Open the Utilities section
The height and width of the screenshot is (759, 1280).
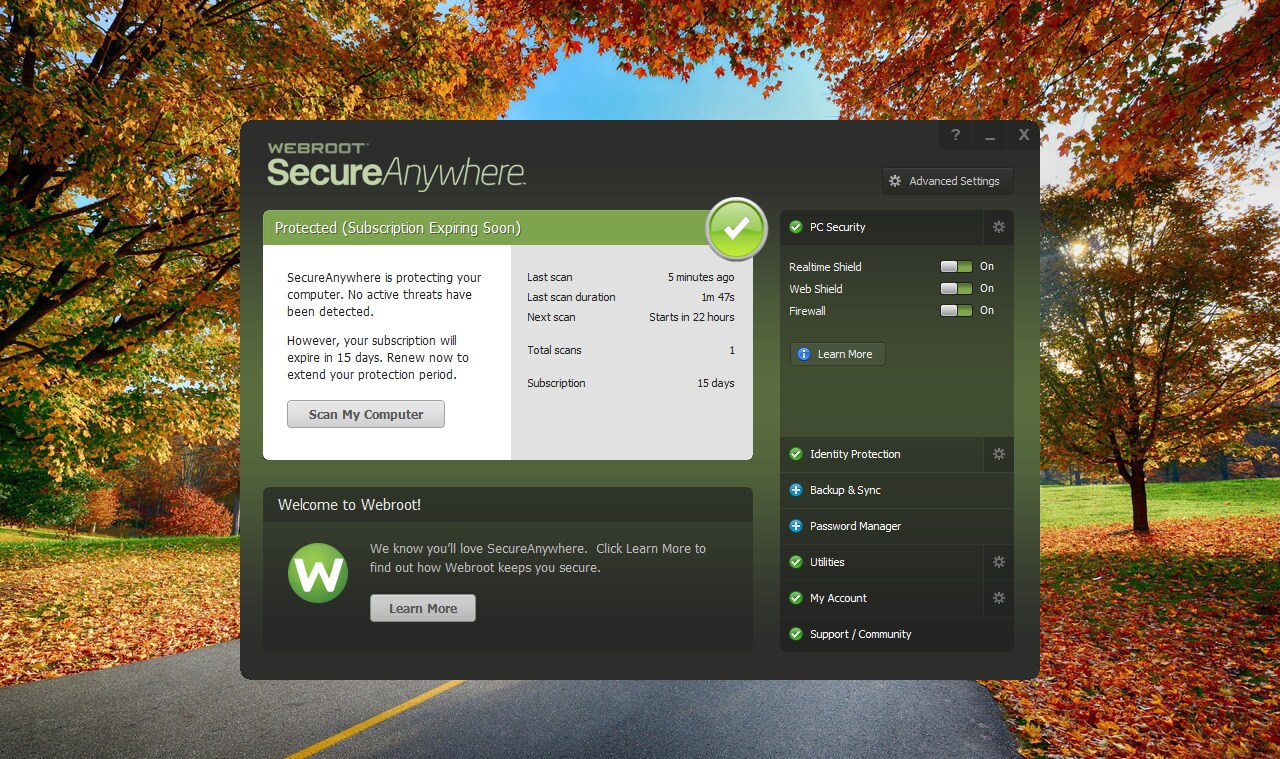coord(827,562)
